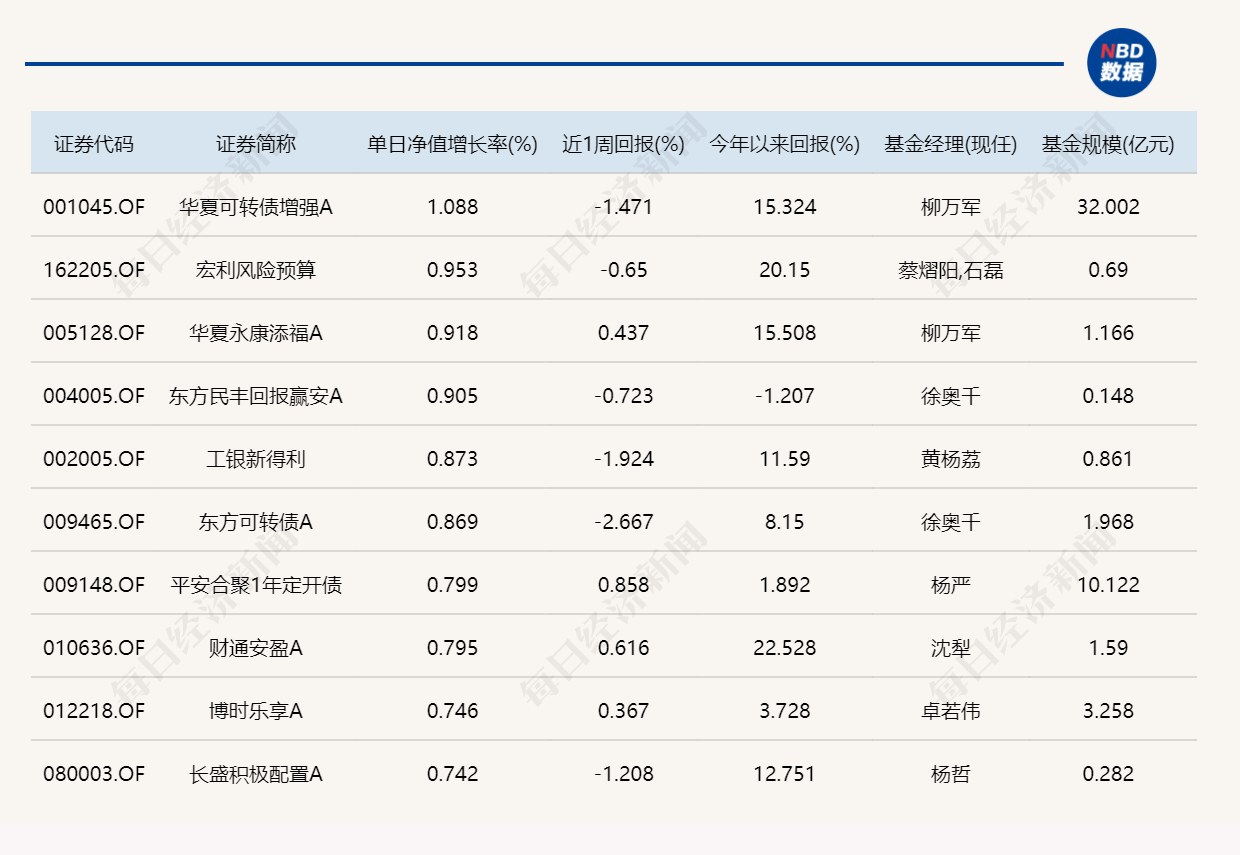Select code 162205.OF

pos(94,270)
